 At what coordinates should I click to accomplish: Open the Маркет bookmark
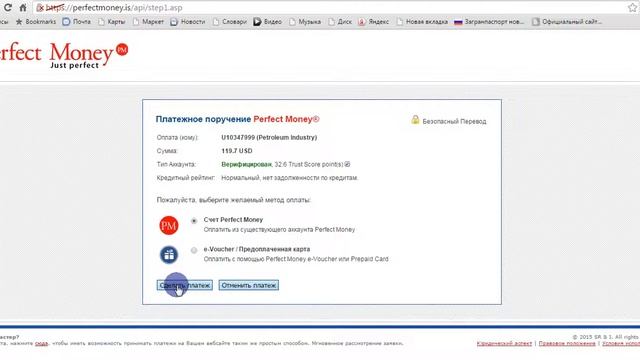coord(148,22)
